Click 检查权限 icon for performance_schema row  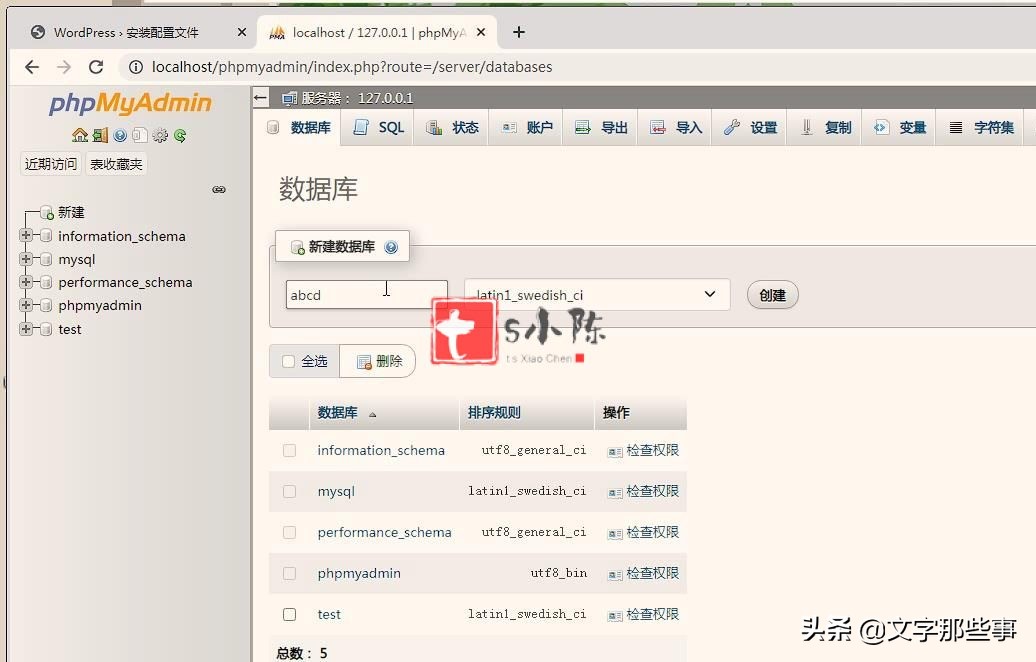[615, 534]
